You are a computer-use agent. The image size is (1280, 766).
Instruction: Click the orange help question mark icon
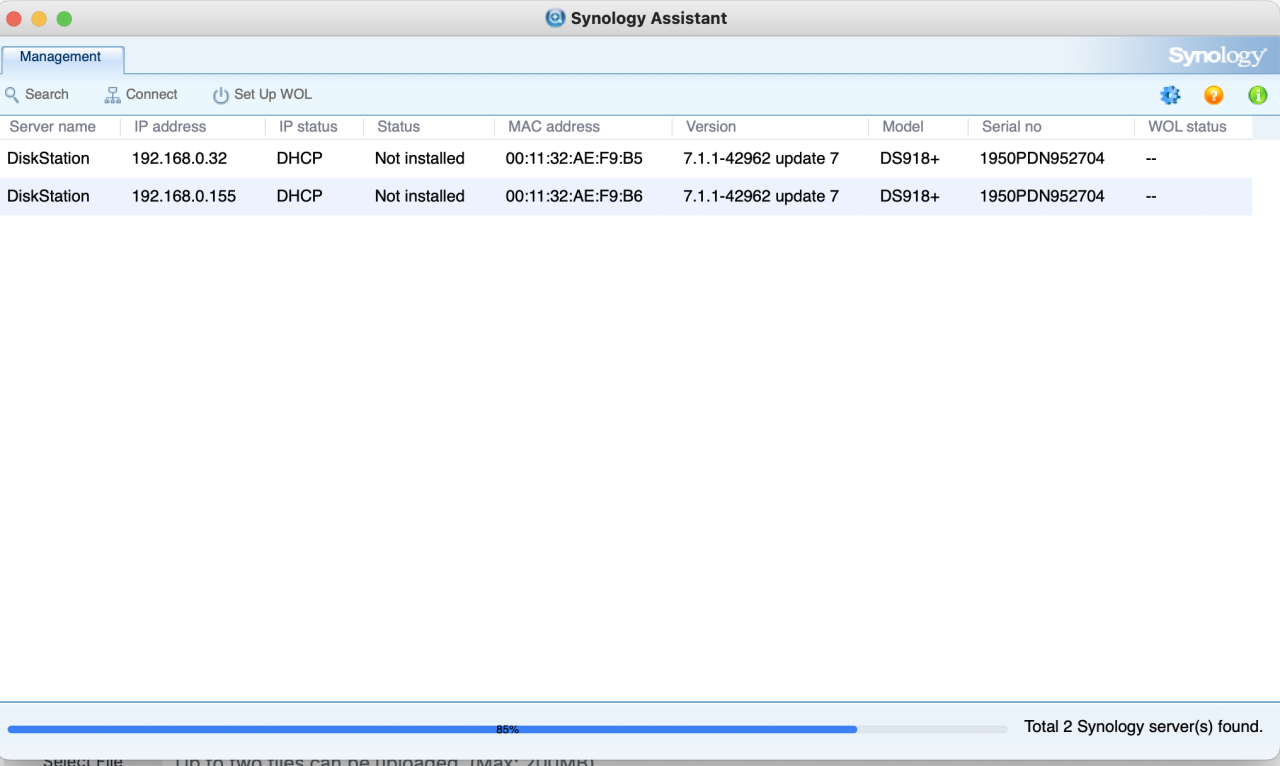(1213, 95)
